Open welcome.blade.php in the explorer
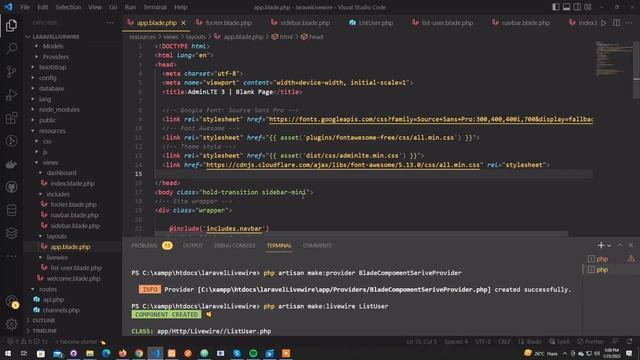This screenshot has height=360, width=640. click(73, 278)
